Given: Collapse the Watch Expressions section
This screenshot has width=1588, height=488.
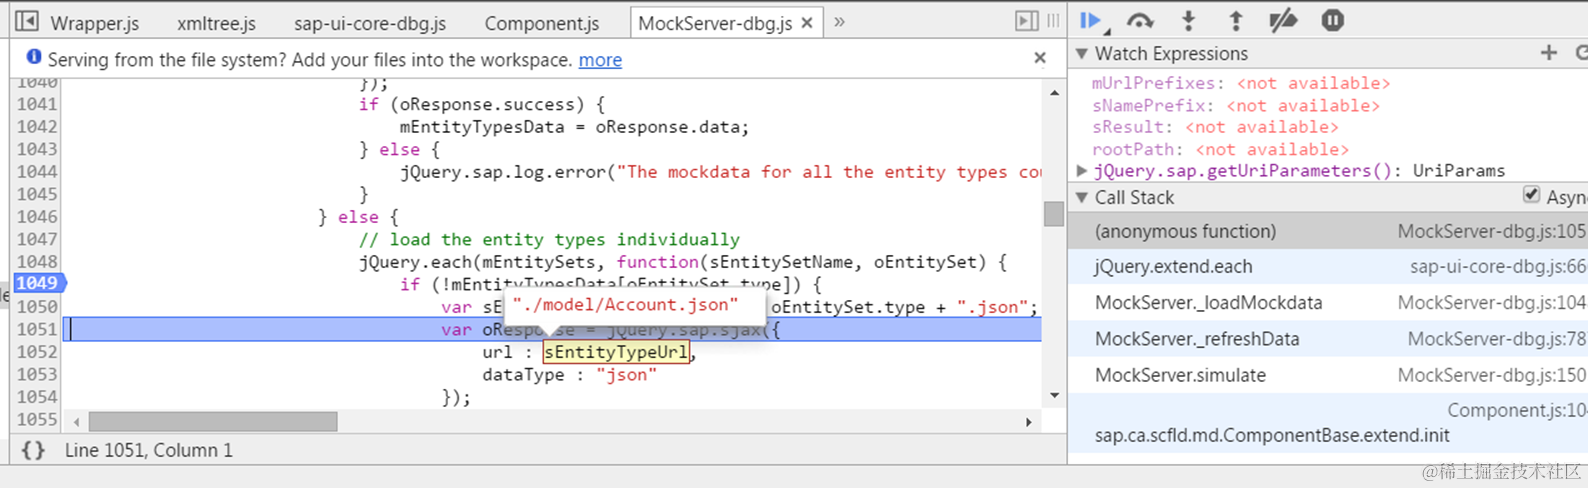Looking at the screenshot, I should [1082, 53].
